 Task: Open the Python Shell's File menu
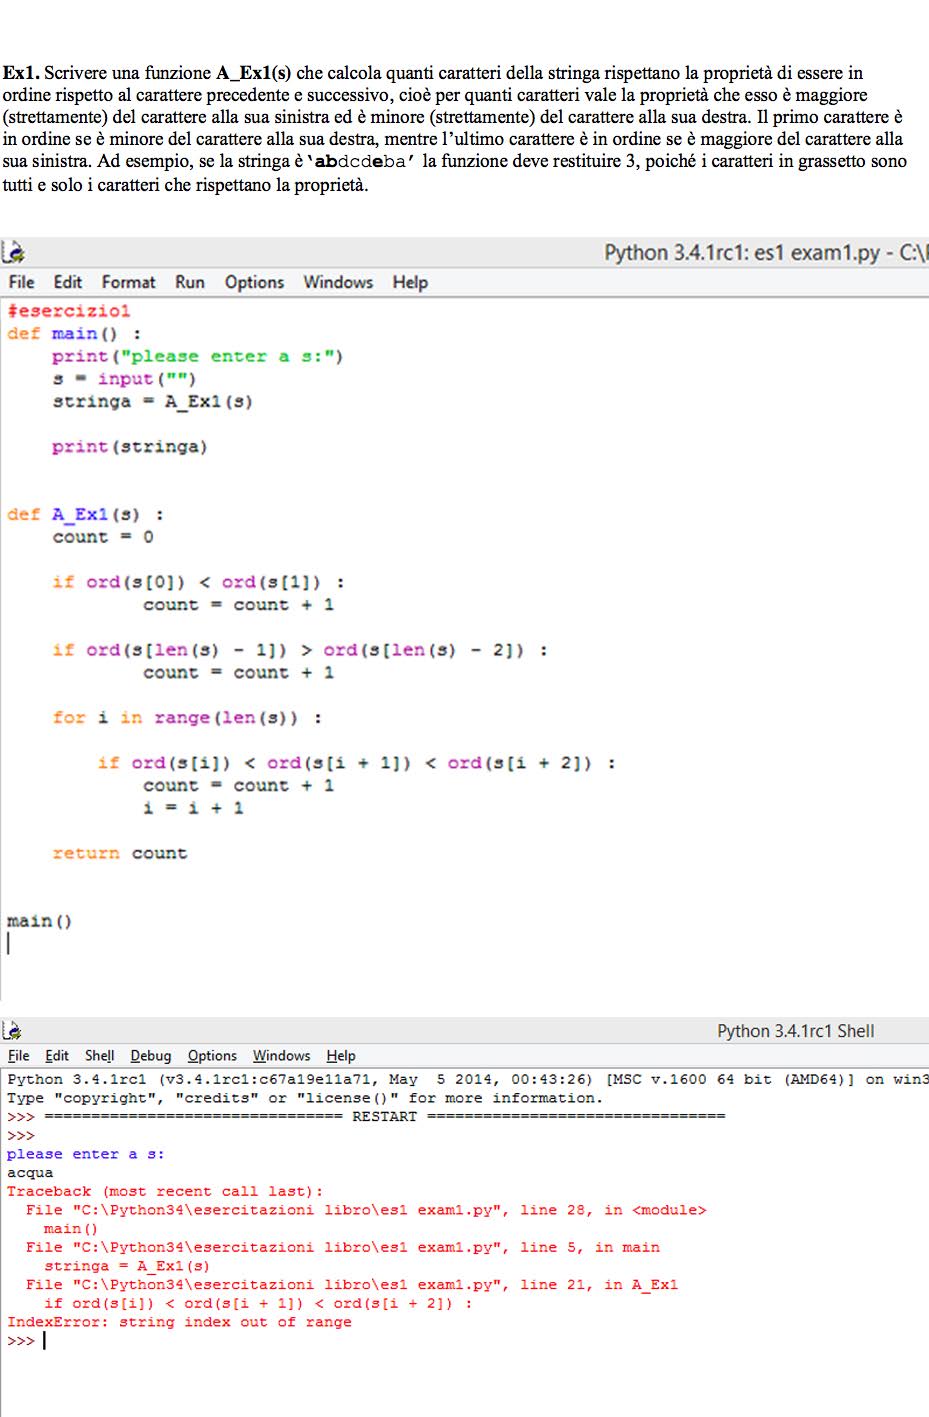[18, 1055]
